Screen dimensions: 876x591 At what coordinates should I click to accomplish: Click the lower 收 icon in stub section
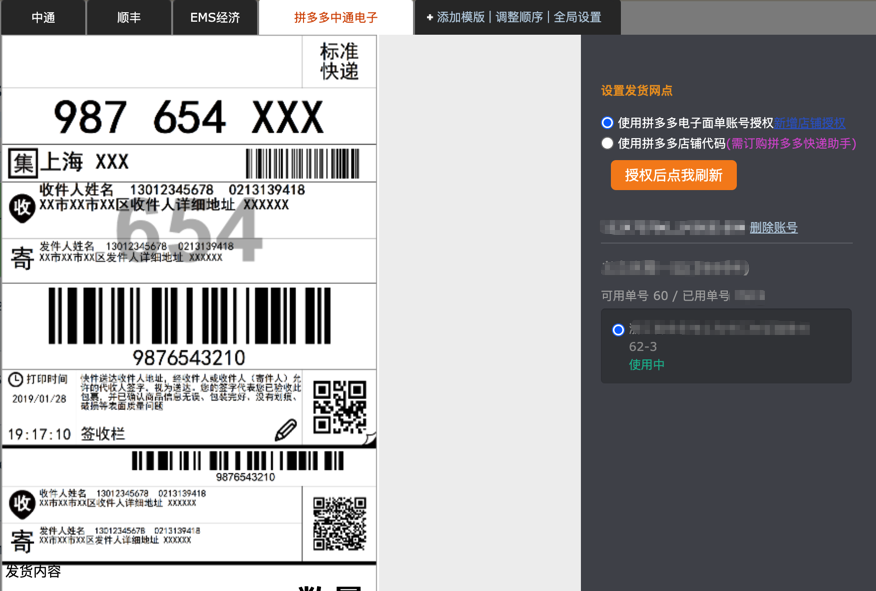[x=22, y=504]
